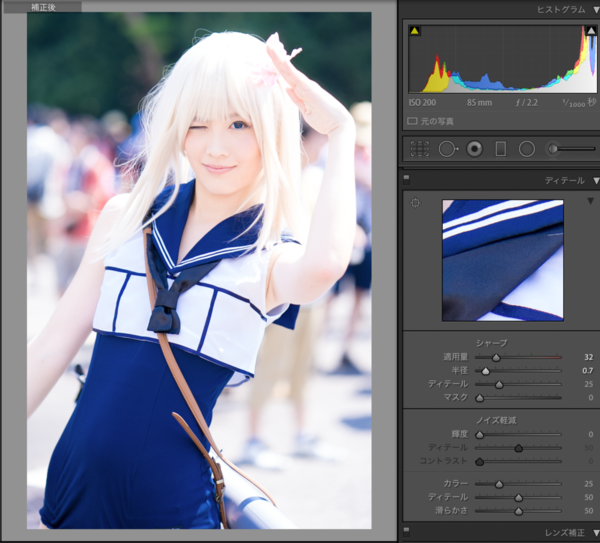This screenshot has width=600, height=543.
Task: Adjust the マスク slider
Action: tap(479, 398)
